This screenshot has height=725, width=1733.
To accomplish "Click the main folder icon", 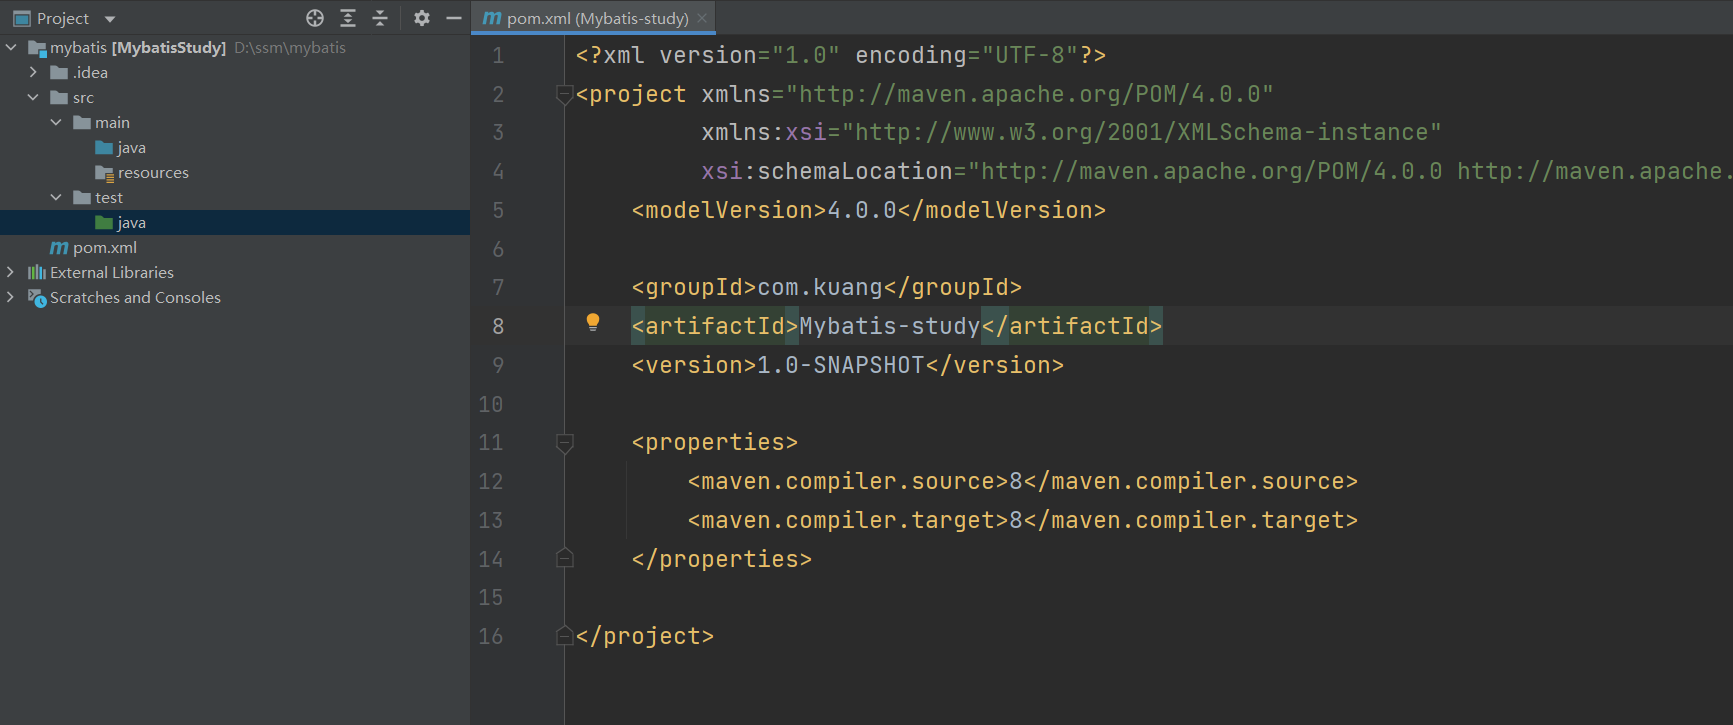I will 82,122.
